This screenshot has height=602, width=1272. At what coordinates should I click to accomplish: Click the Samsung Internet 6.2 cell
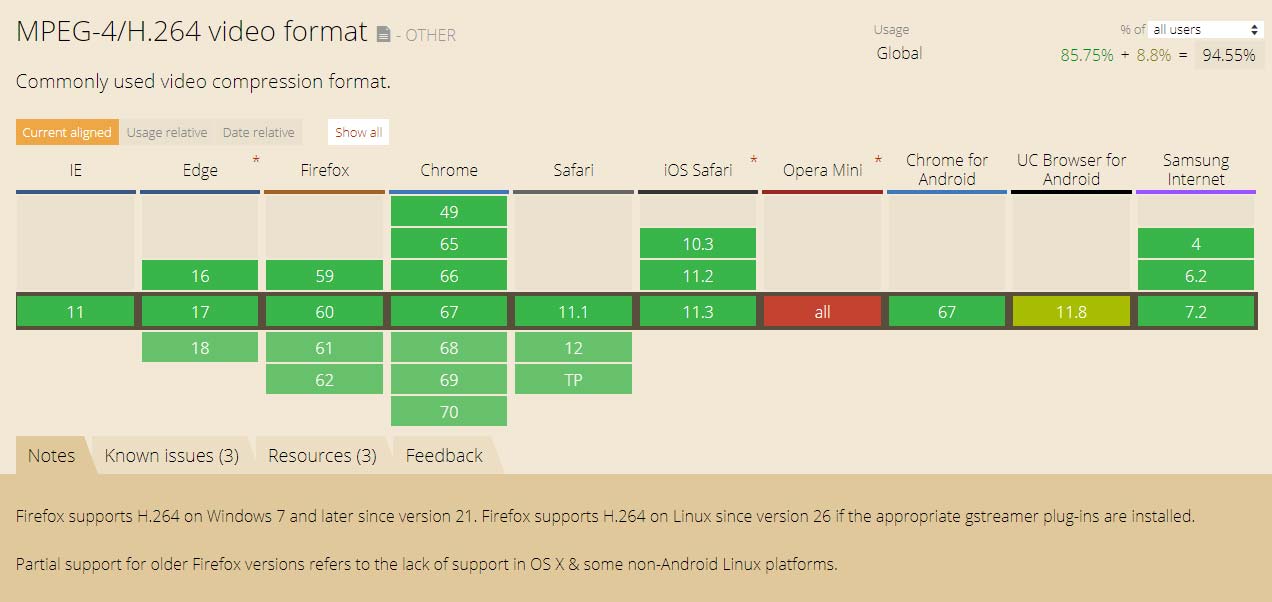[x=1196, y=276]
